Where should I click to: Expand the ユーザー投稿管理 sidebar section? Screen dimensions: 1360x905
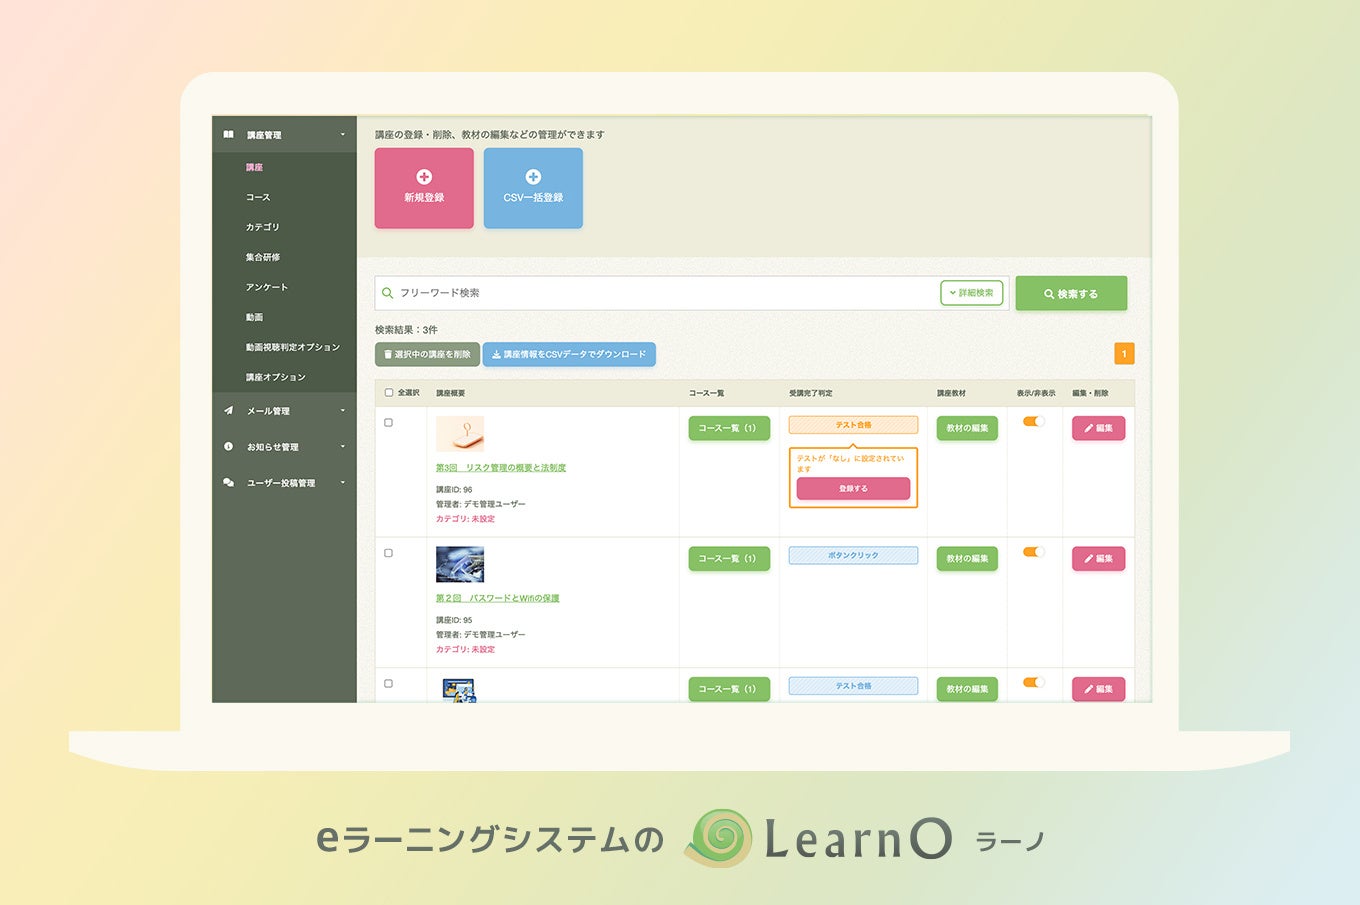point(284,483)
